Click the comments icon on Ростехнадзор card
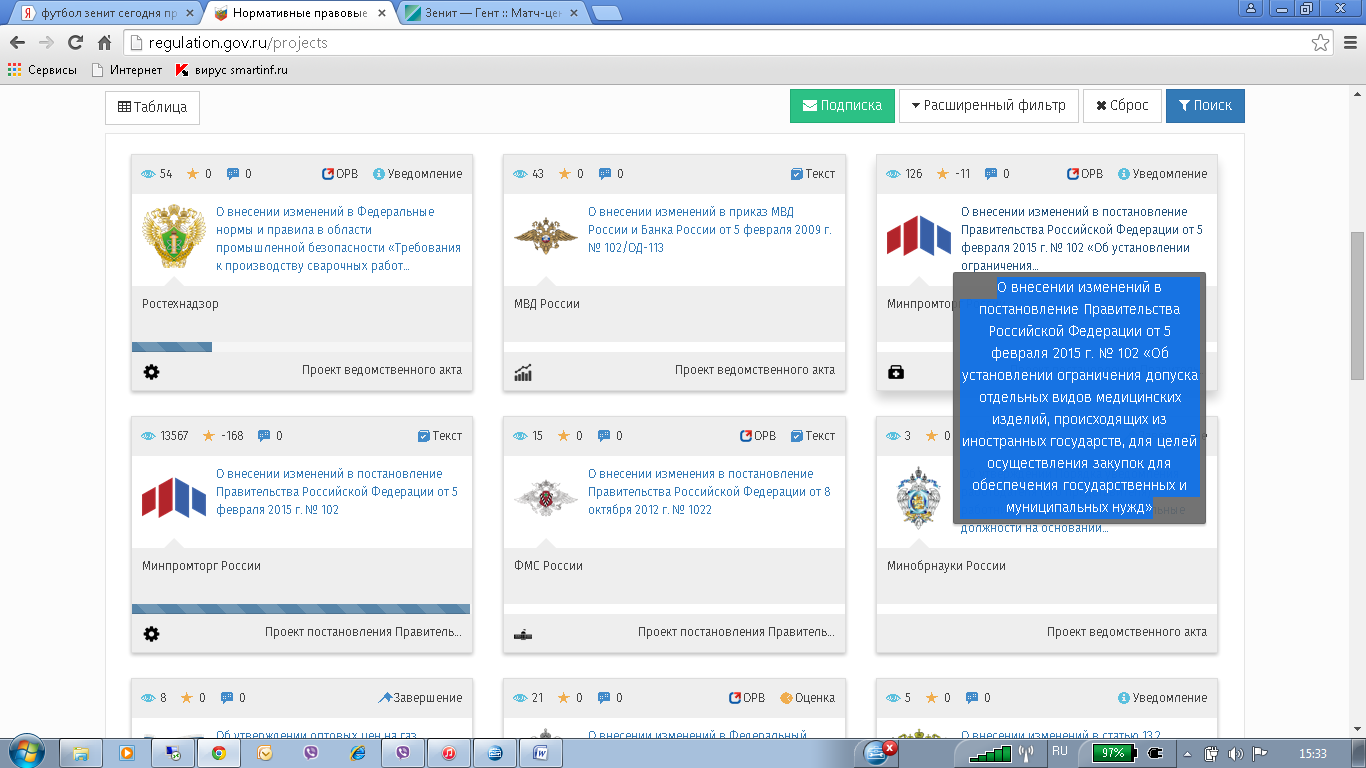 point(233,174)
